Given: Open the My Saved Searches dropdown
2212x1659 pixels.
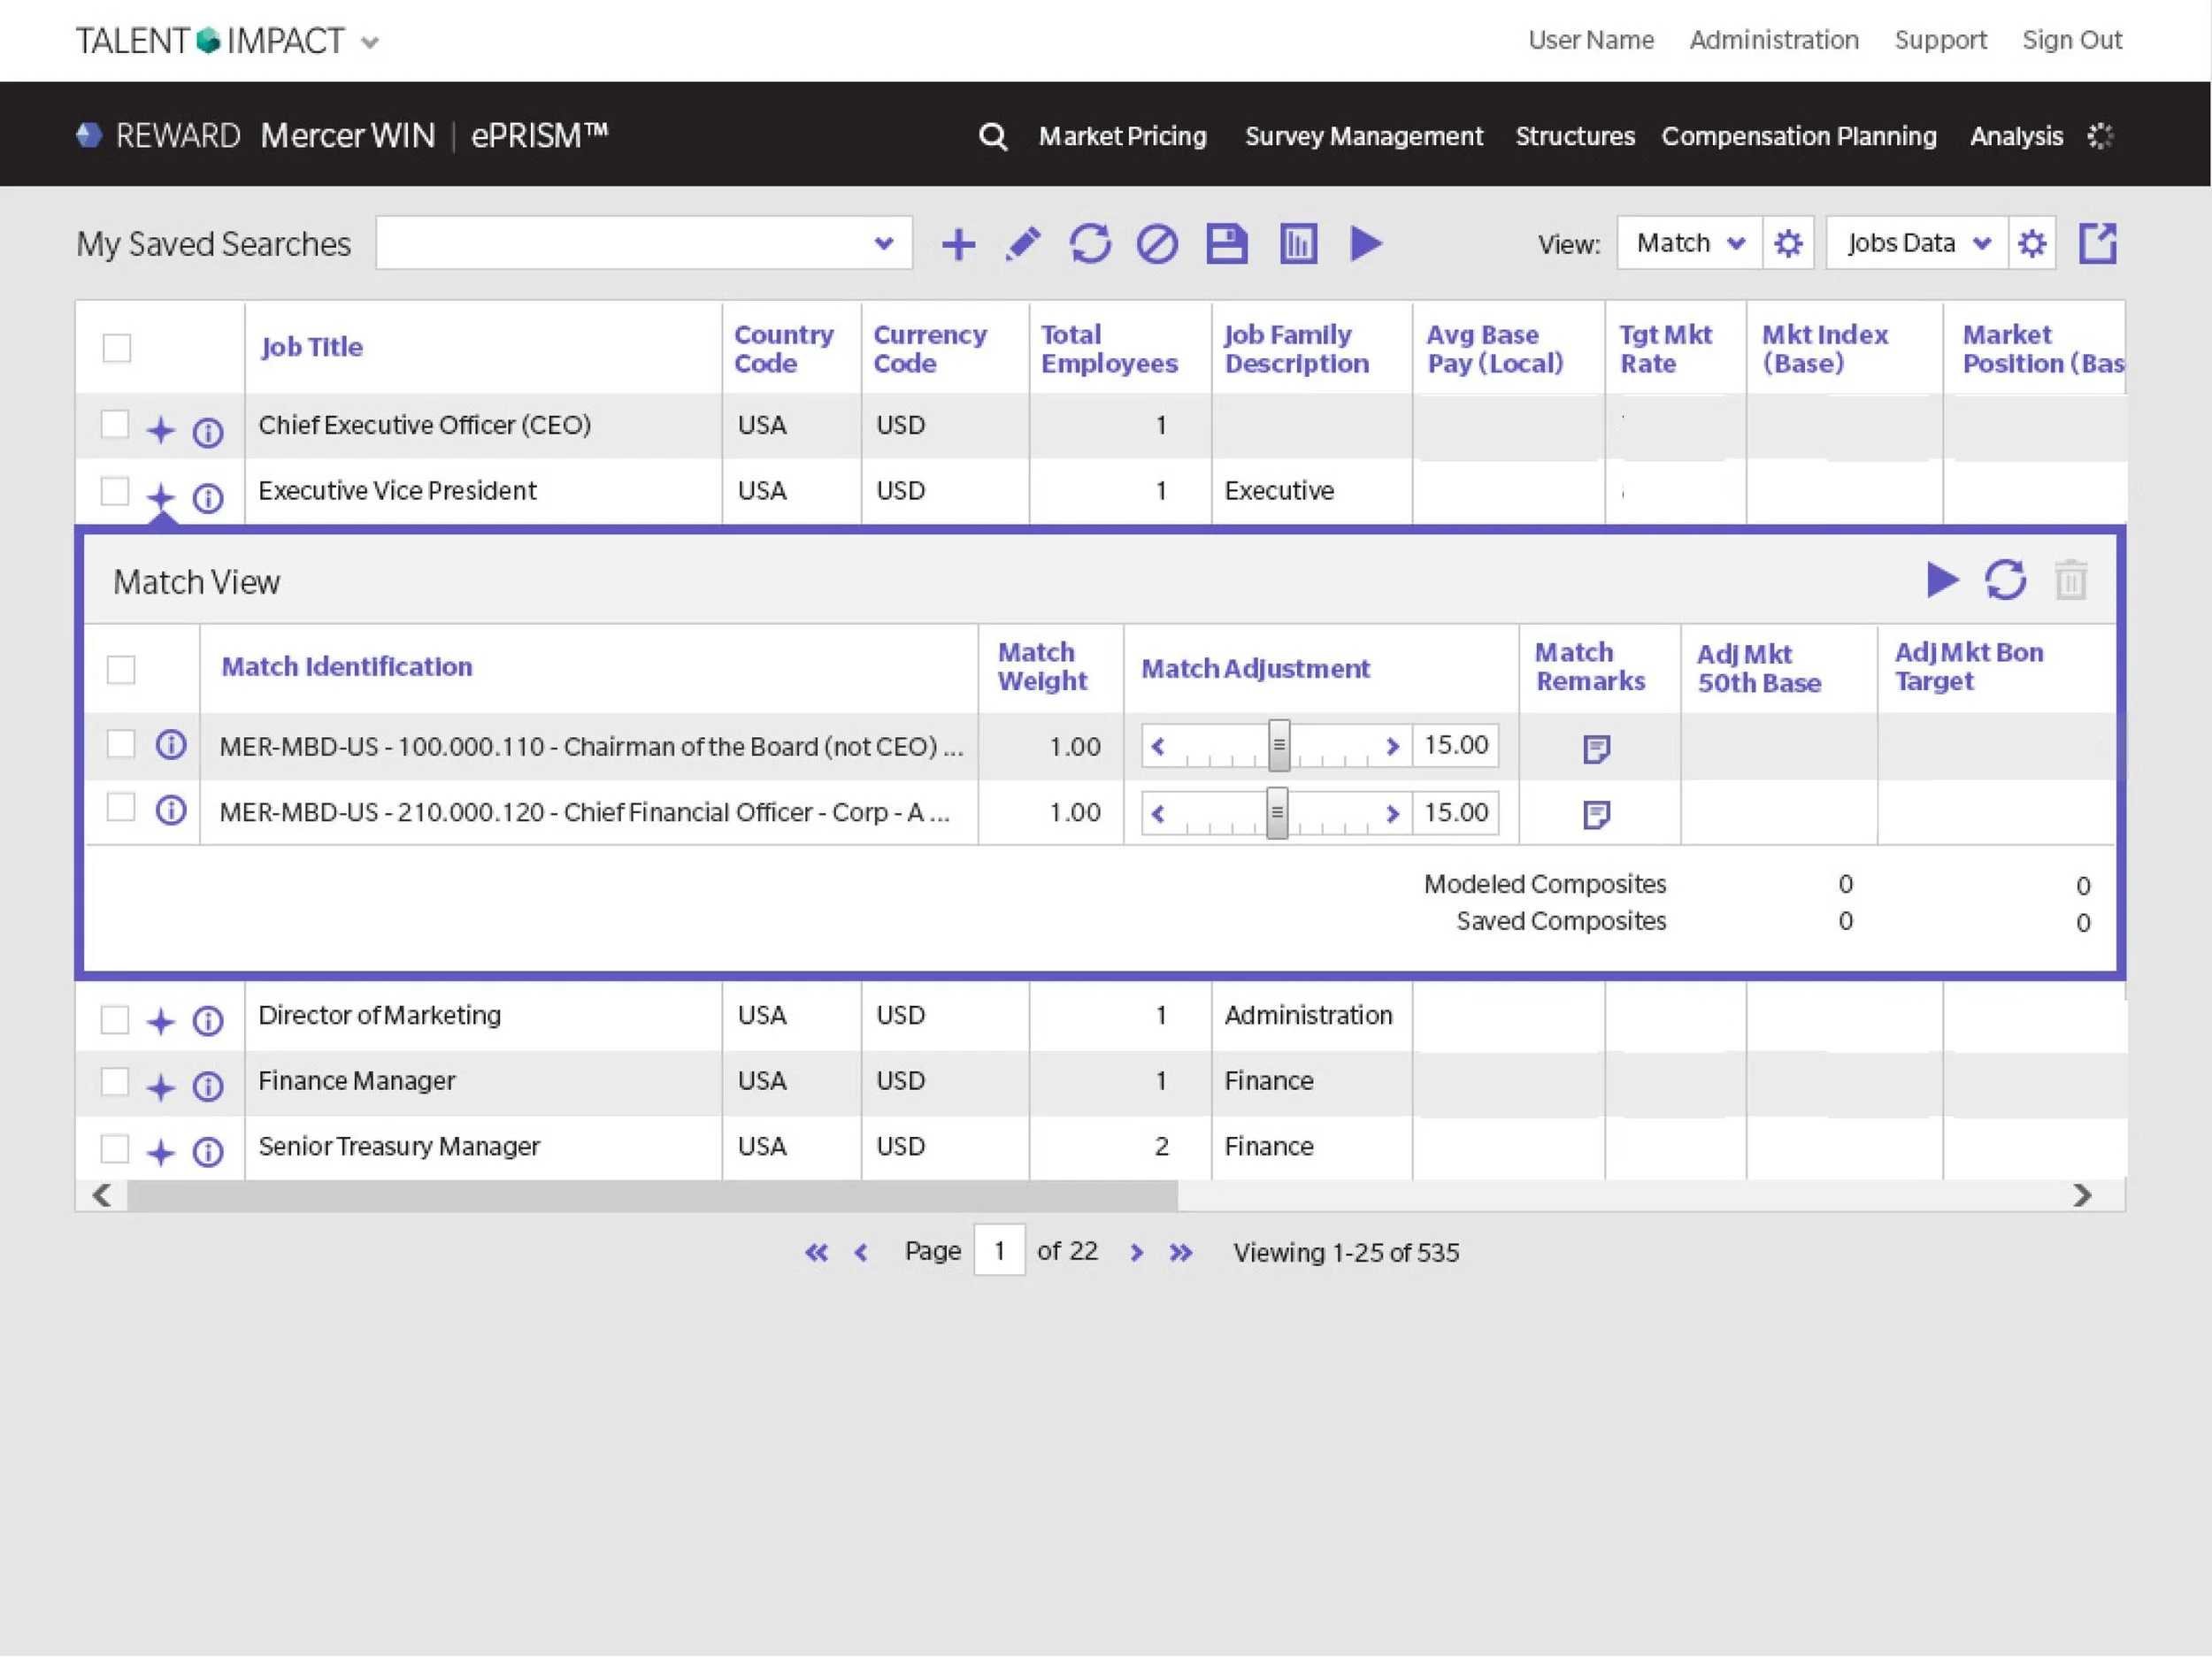Looking at the screenshot, I should click(643, 243).
